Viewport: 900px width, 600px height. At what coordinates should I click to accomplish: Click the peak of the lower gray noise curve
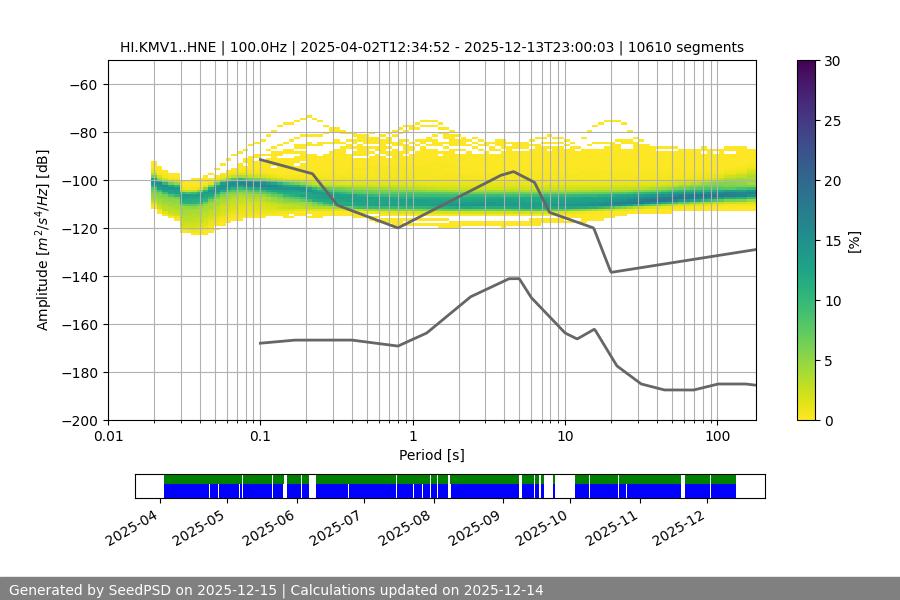pyautogui.click(x=514, y=278)
